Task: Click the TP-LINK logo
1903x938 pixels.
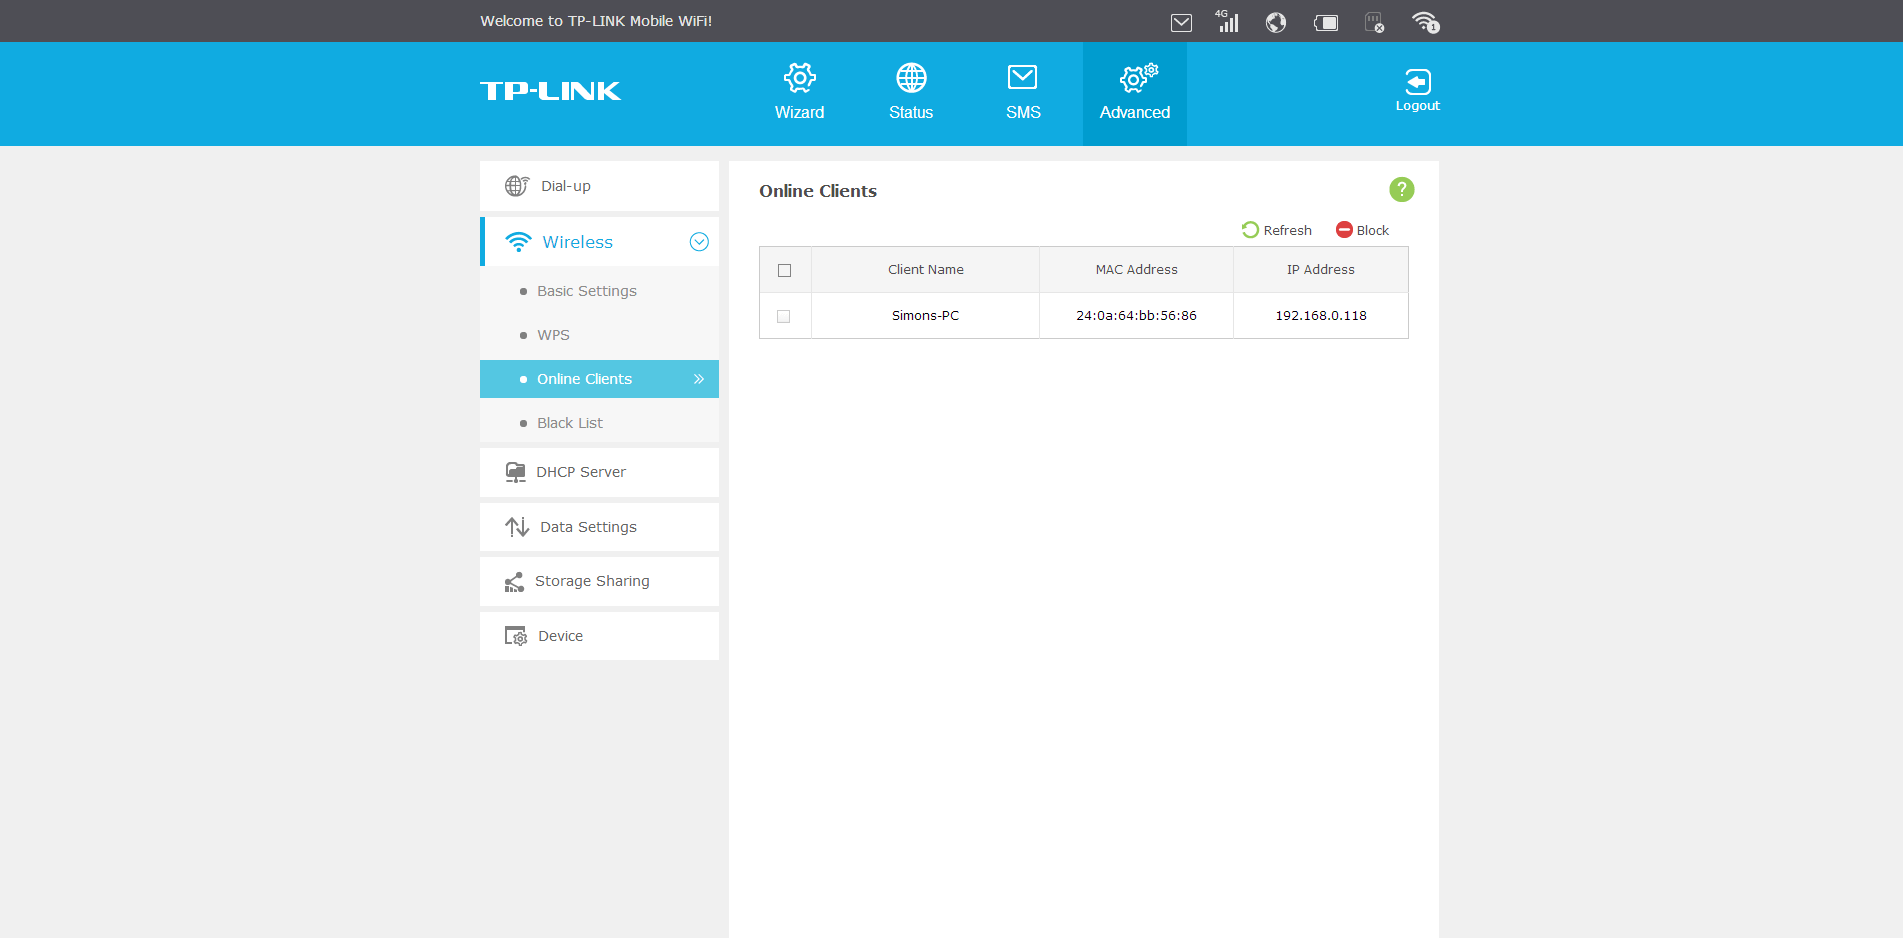Action: pyautogui.click(x=550, y=91)
